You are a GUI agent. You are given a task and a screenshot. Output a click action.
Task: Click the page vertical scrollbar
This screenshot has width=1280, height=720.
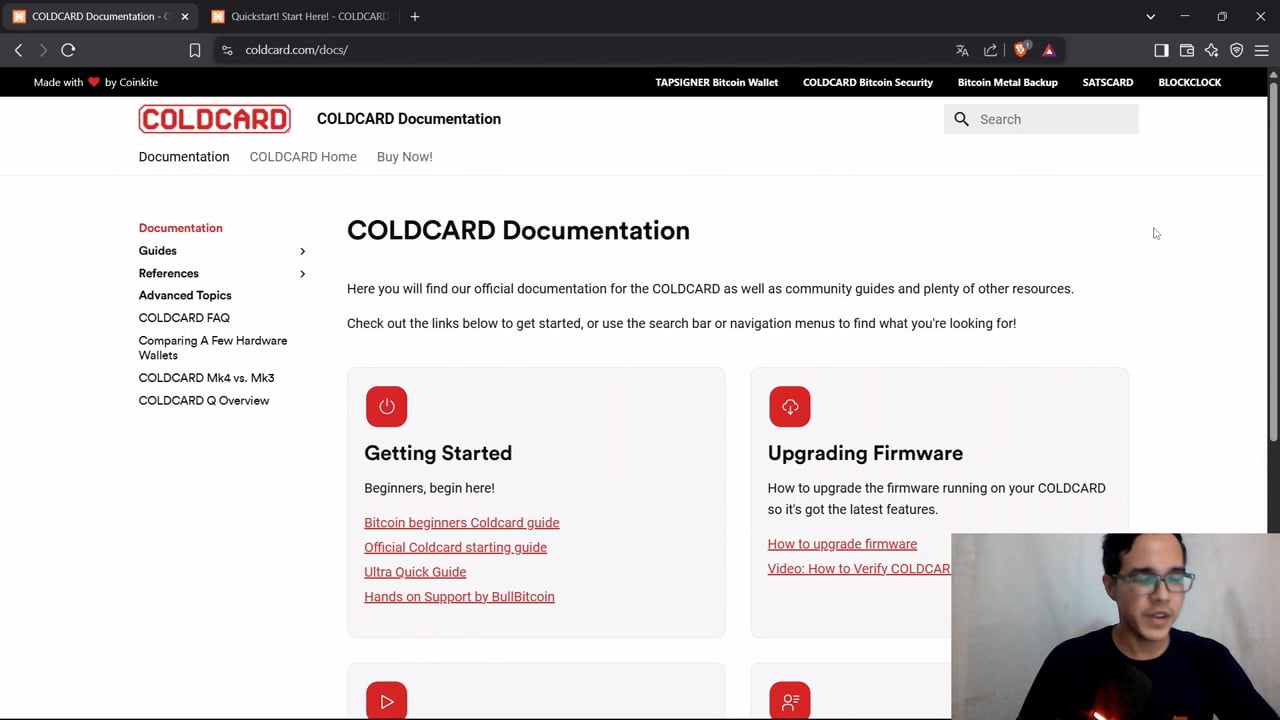tap(1273, 260)
